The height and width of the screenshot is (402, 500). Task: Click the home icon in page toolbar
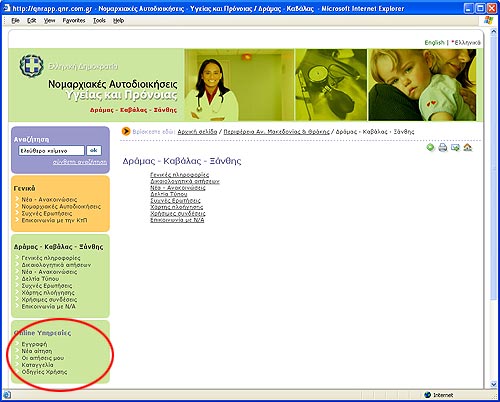(468, 147)
